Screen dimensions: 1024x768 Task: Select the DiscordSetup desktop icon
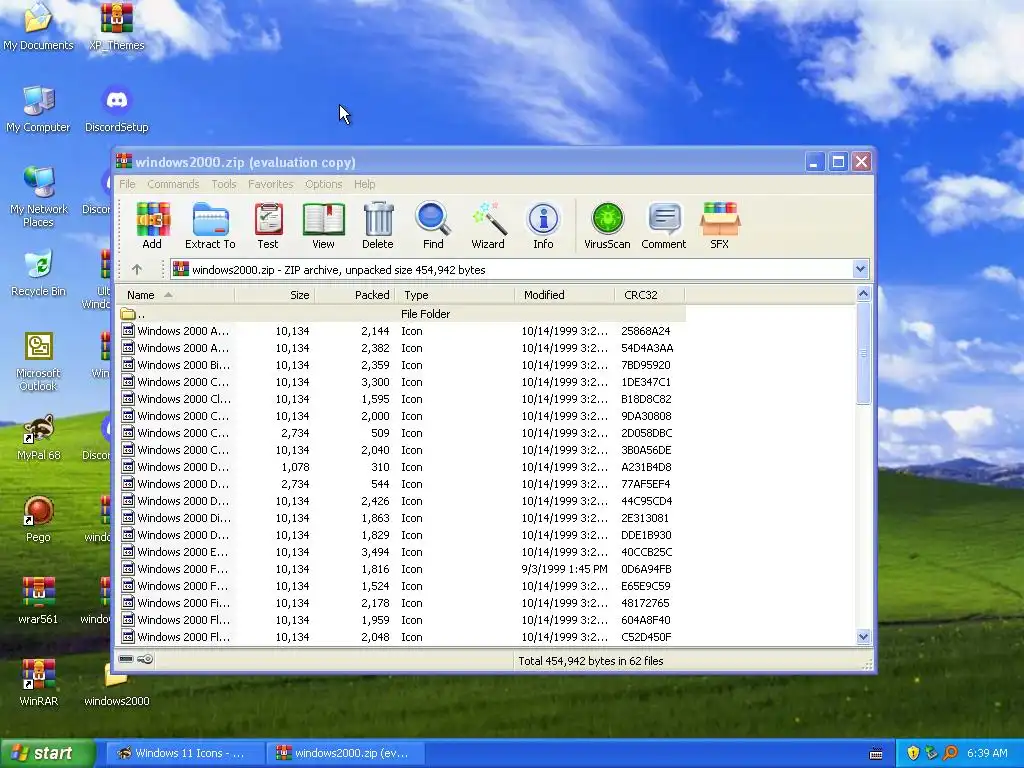[x=116, y=110]
